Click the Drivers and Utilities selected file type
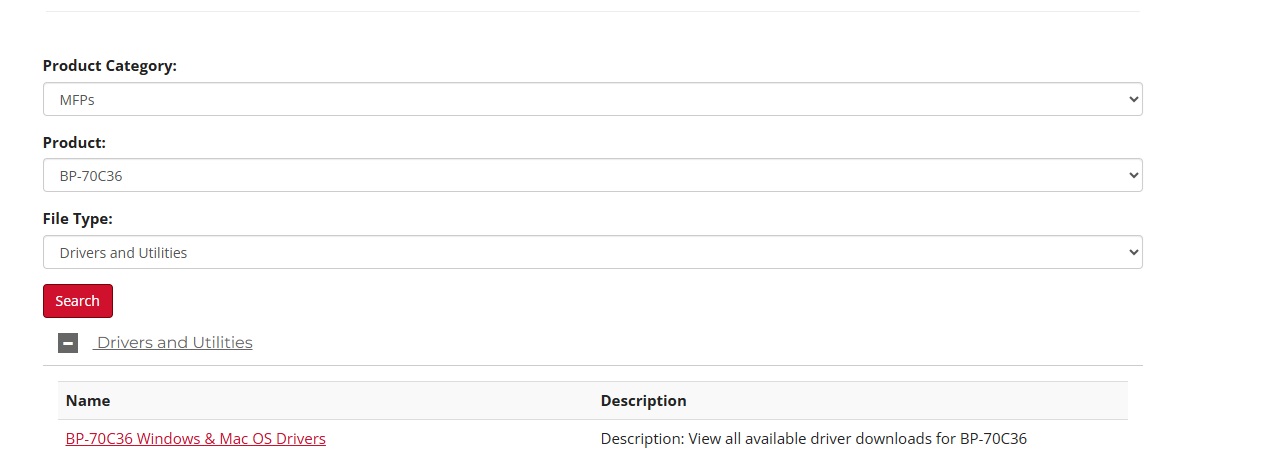 123,253
